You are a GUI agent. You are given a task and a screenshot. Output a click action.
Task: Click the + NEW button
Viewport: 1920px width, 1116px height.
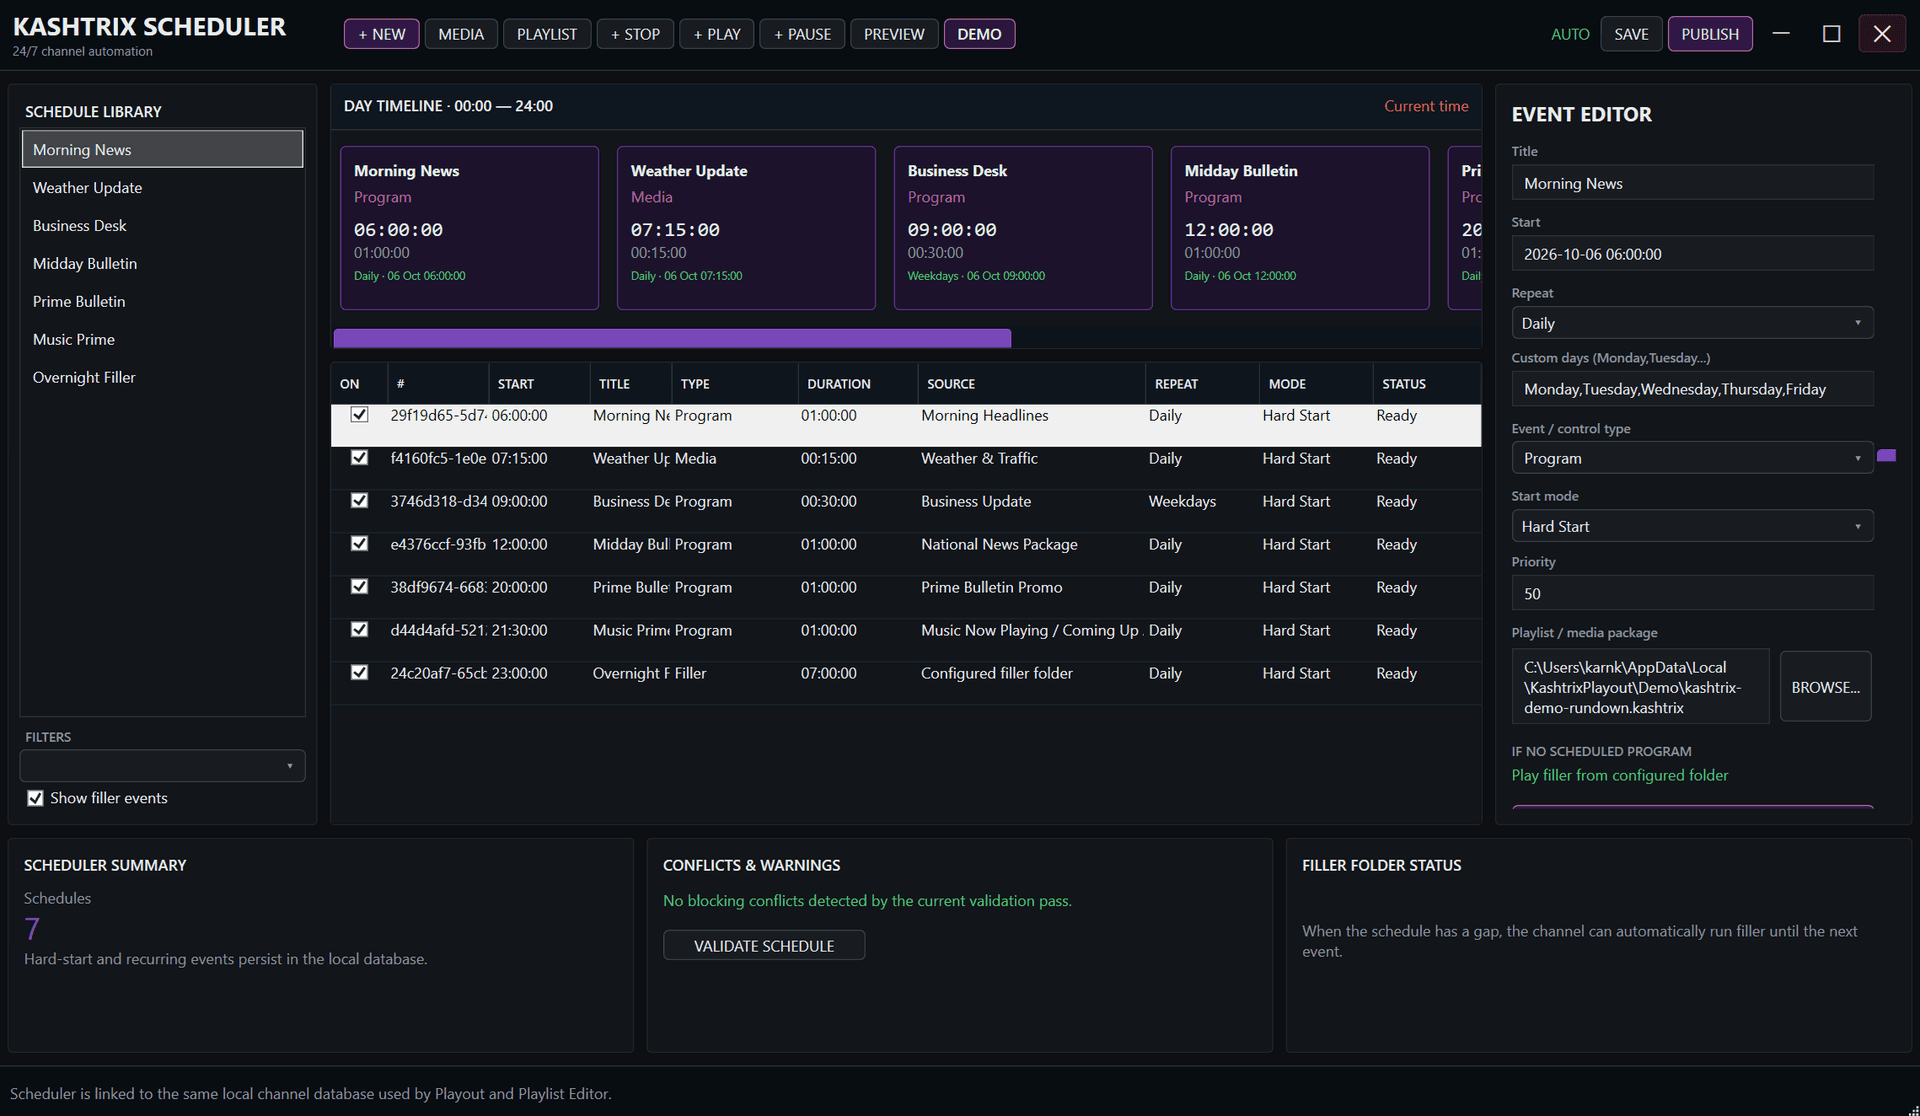(x=382, y=34)
